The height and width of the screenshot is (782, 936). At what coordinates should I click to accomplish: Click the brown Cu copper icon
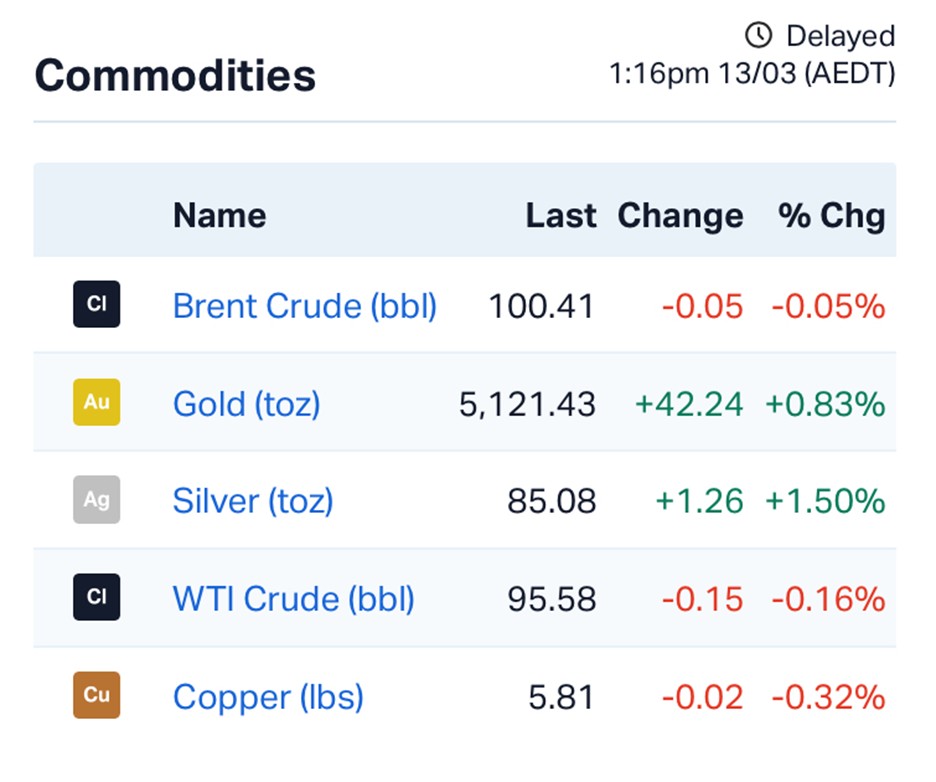click(96, 695)
